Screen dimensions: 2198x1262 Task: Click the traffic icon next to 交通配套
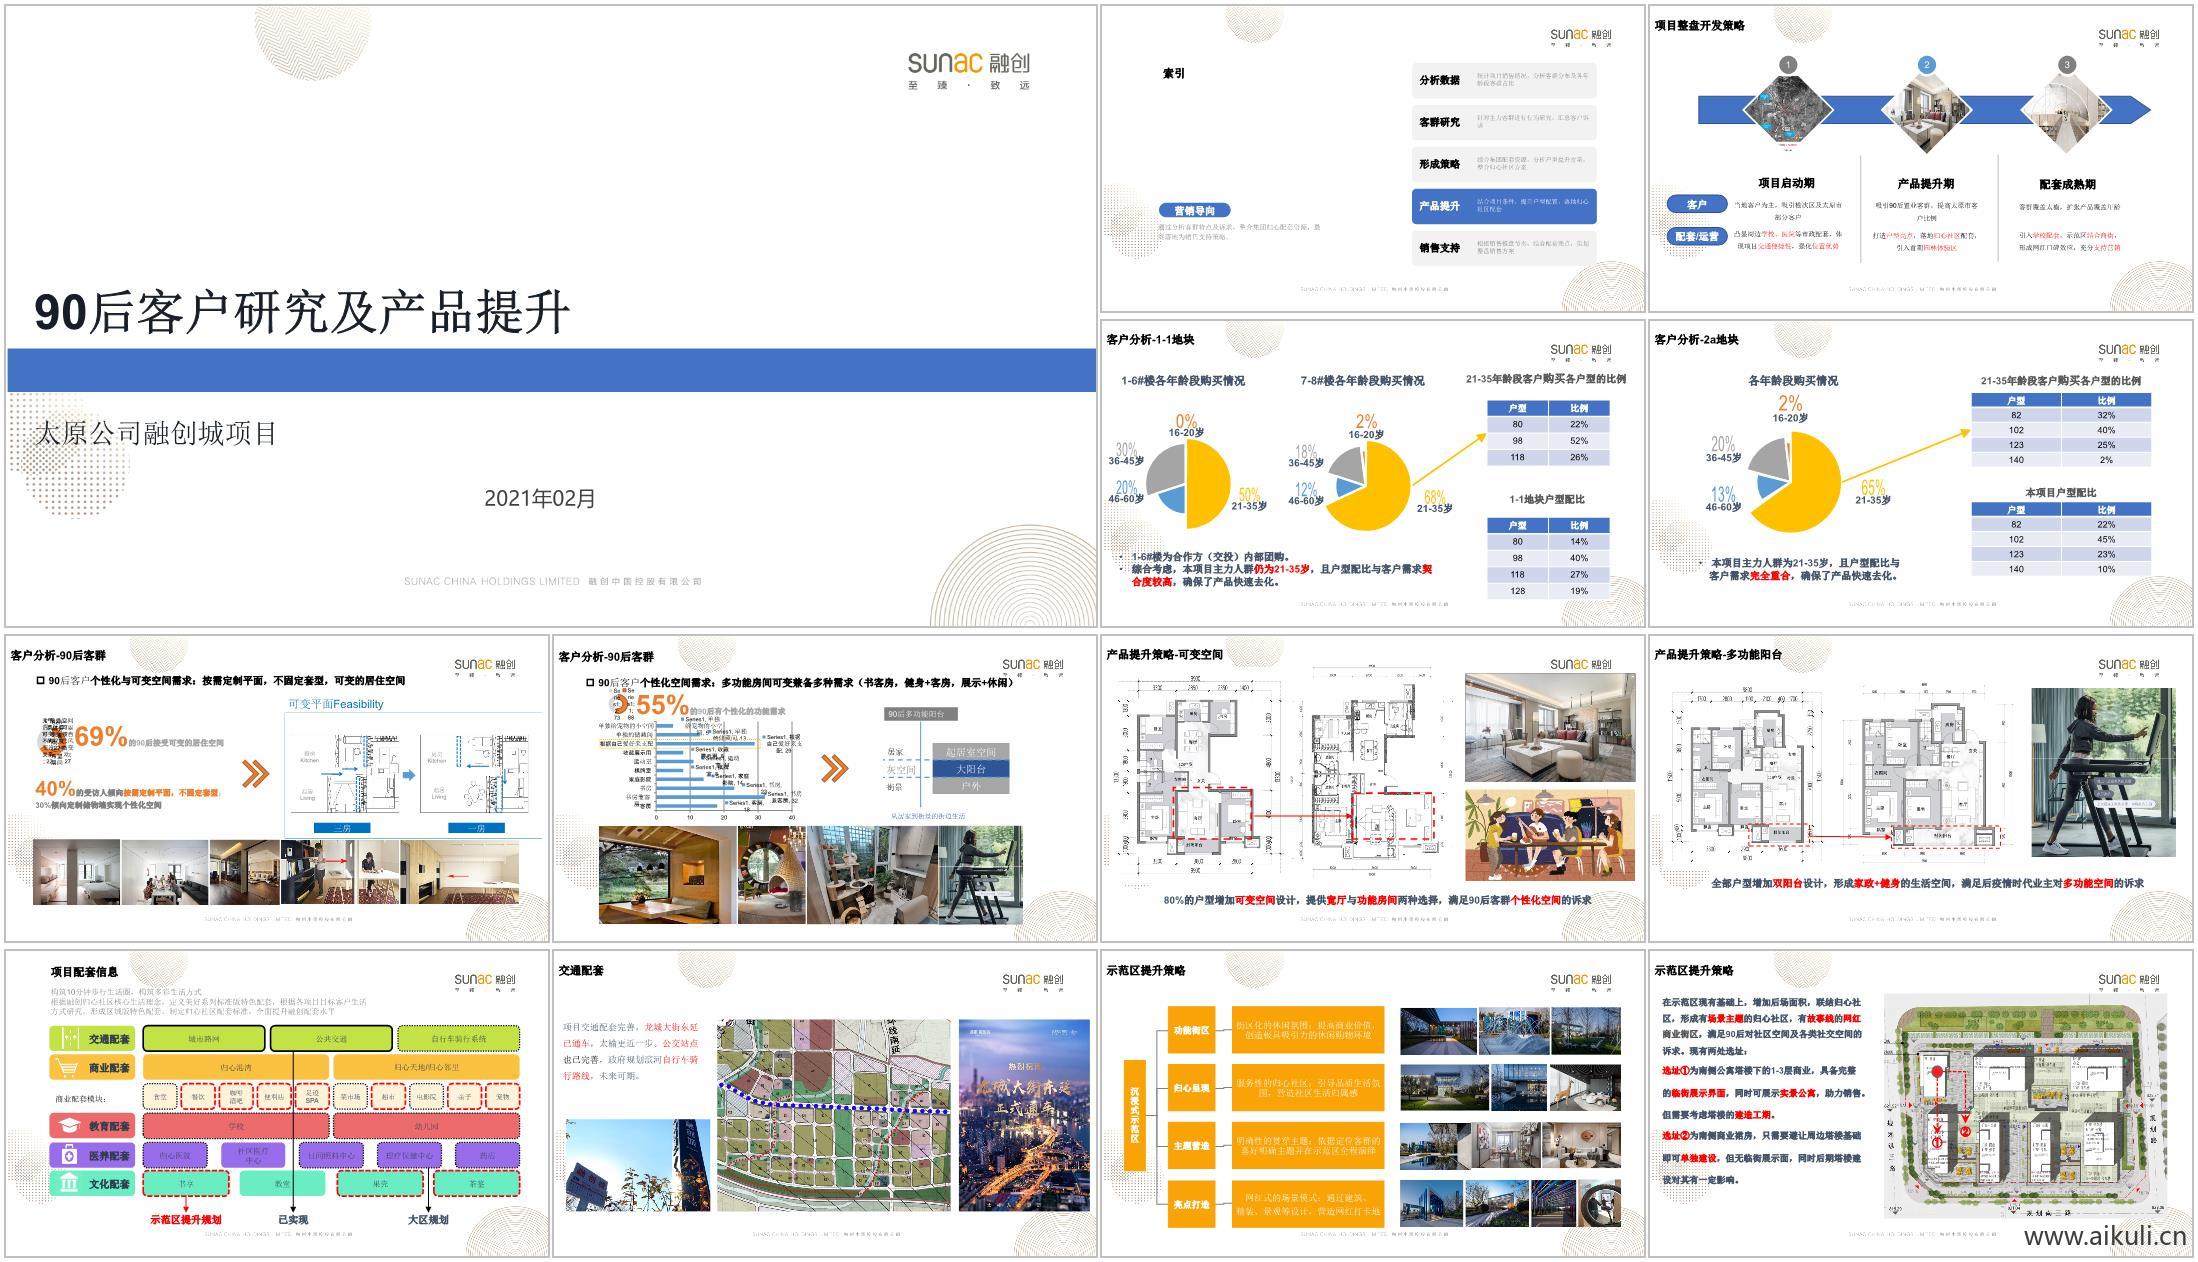pos(71,1038)
